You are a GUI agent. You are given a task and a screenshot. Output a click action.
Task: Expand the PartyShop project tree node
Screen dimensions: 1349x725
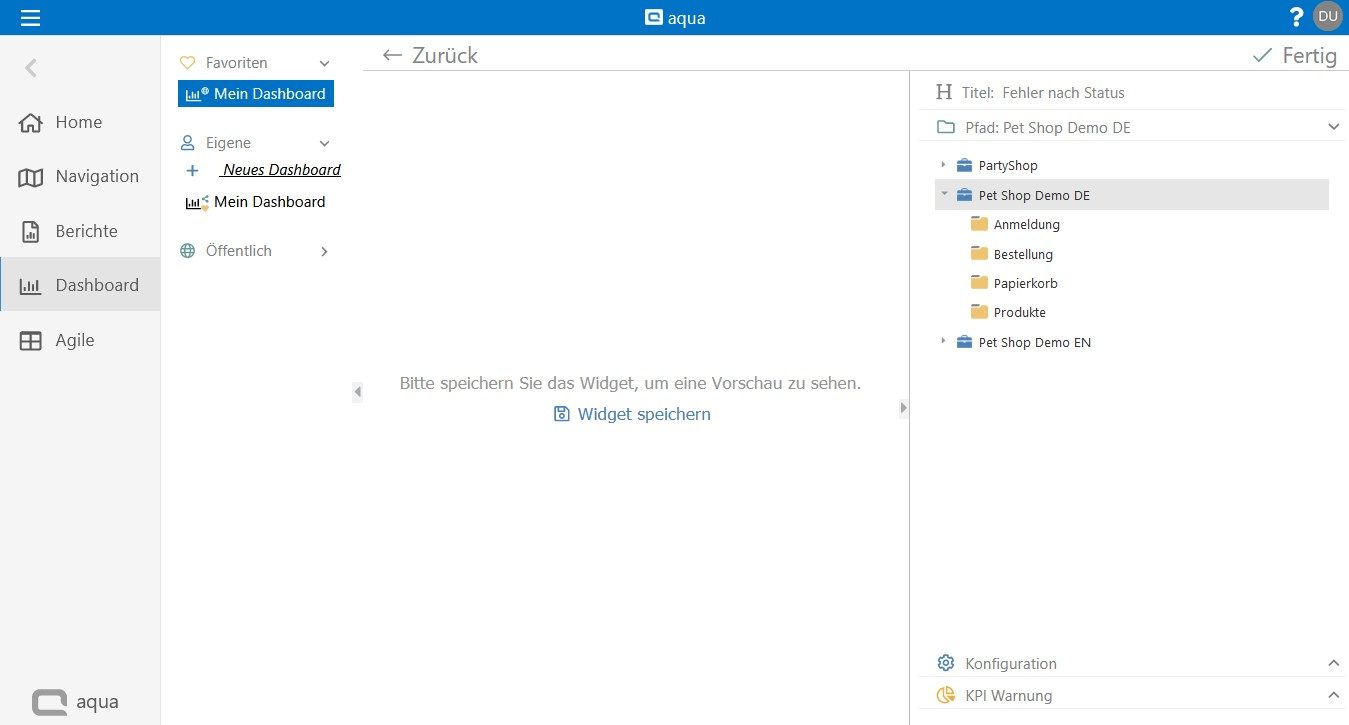943,165
